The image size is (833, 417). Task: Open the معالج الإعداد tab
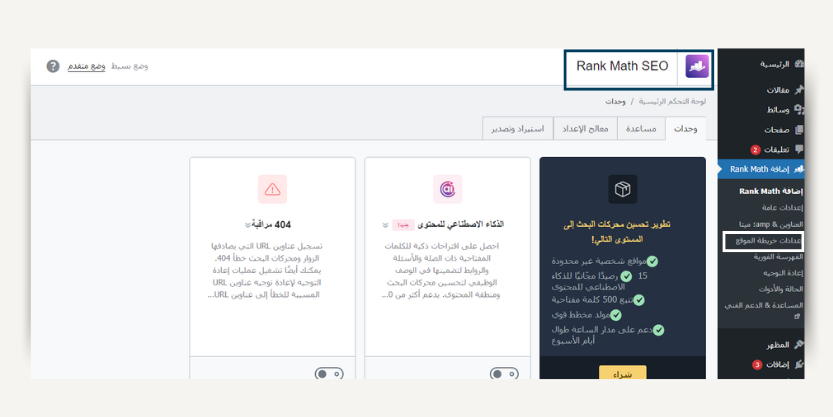pos(585,129)
